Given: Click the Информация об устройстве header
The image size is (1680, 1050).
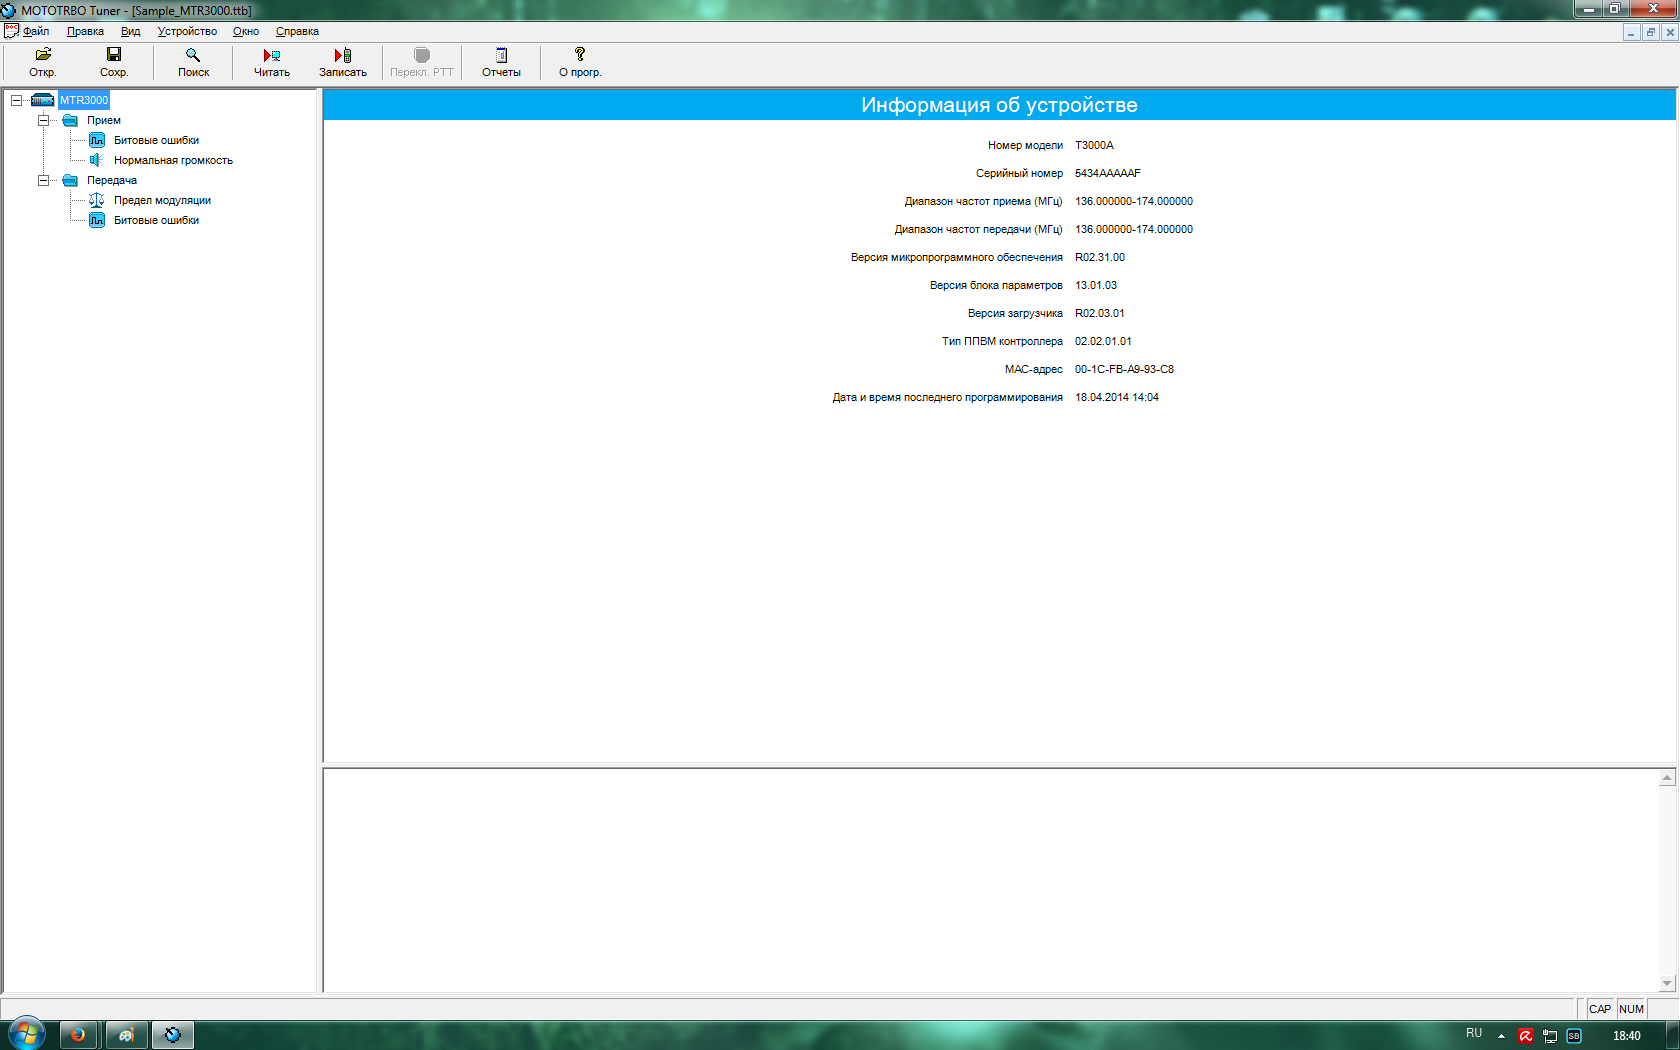Looking at the screenshot, I should point(999,105).
